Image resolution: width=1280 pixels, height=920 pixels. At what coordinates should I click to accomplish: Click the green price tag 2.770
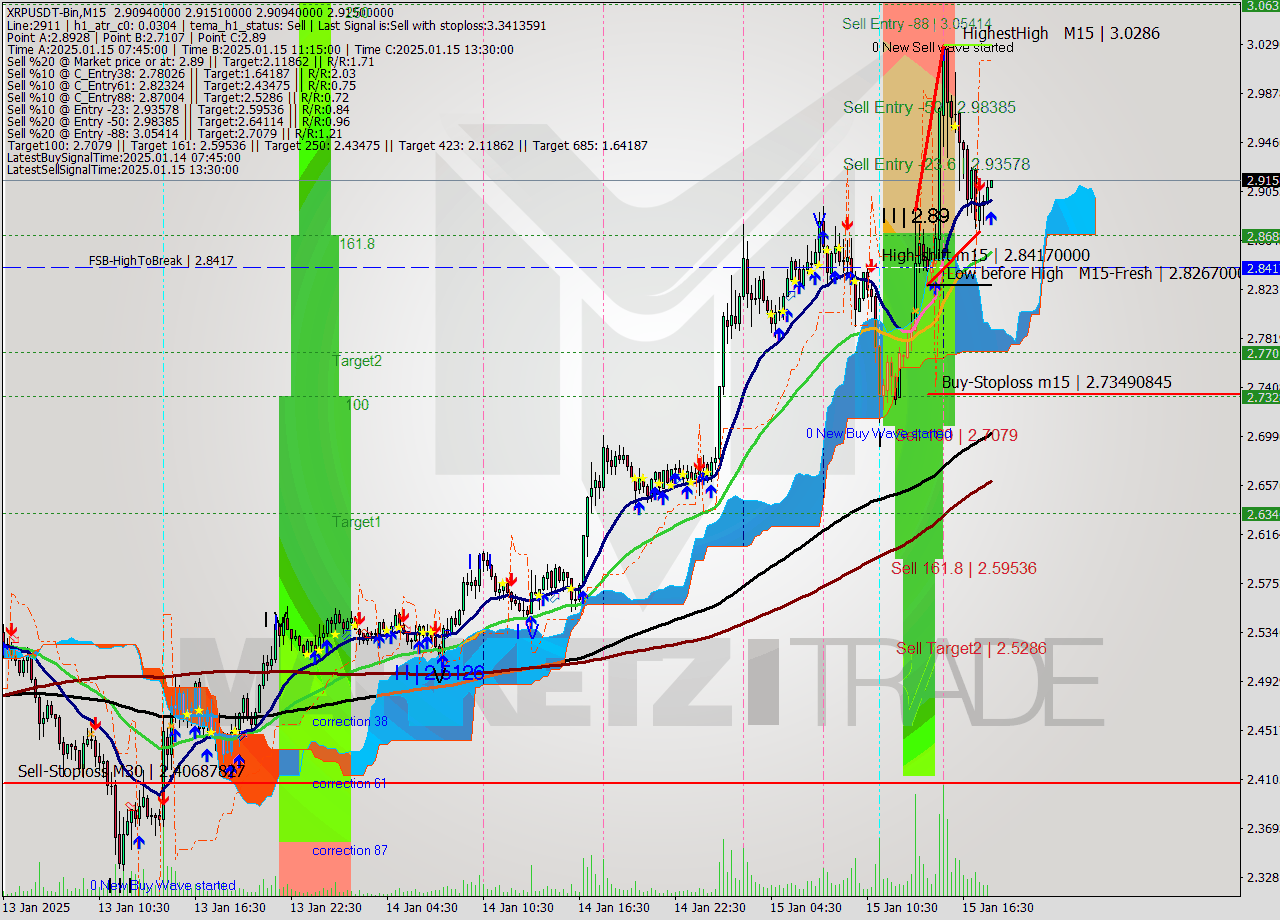(x=1260, y=353)
